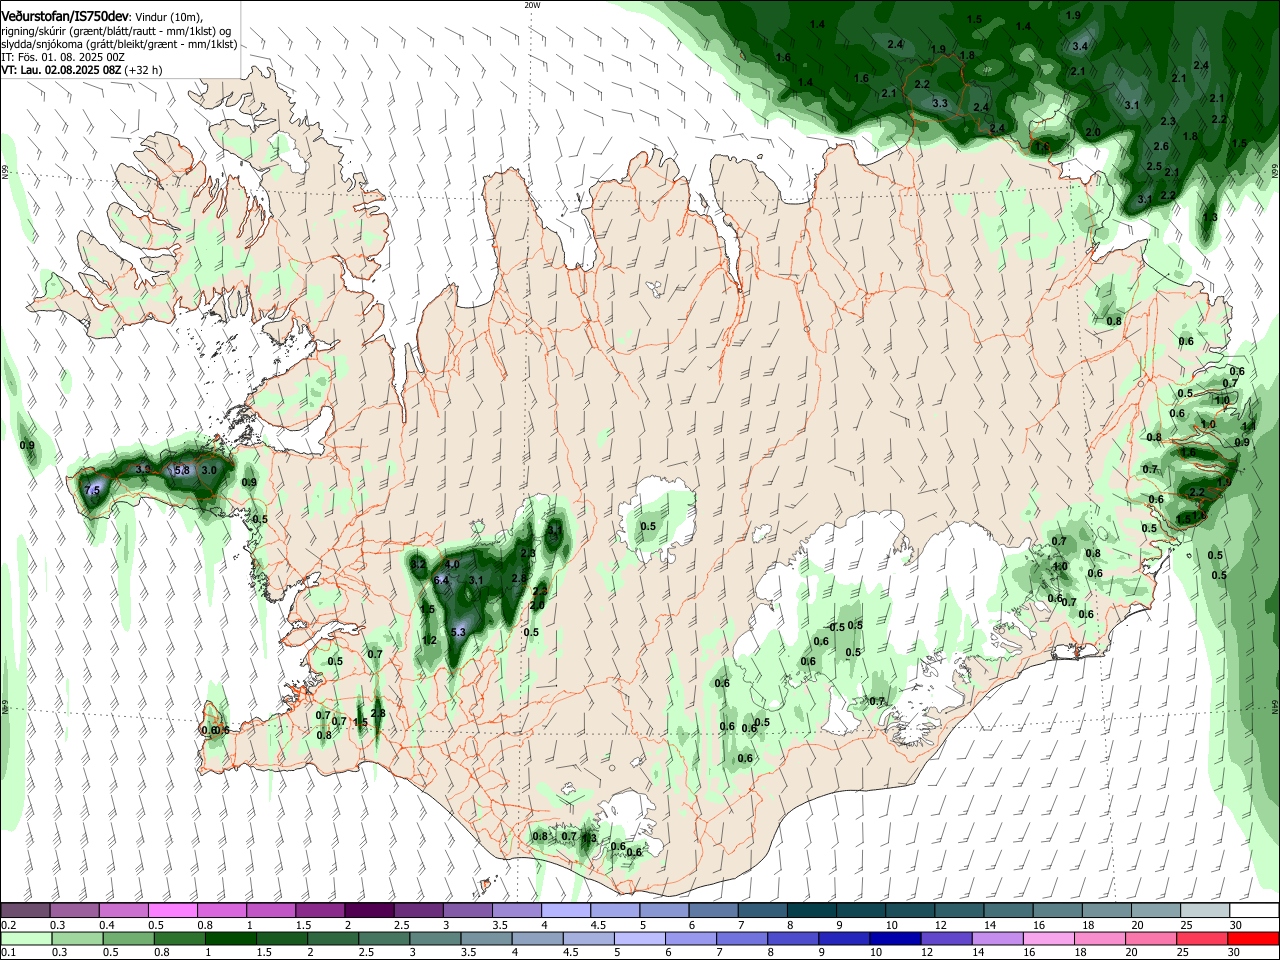This screenshot has height=960, width=1280.
Task: Click the 3.9 precipitation value label
Action: coord(143,469)
